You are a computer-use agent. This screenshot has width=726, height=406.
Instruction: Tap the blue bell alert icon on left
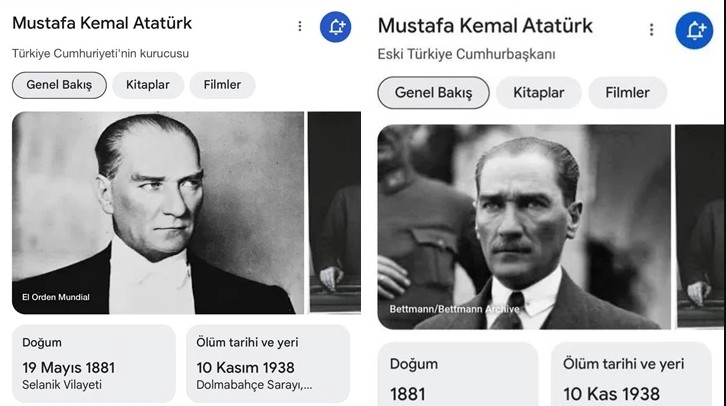pyautogui.click(x=335, y=27)
